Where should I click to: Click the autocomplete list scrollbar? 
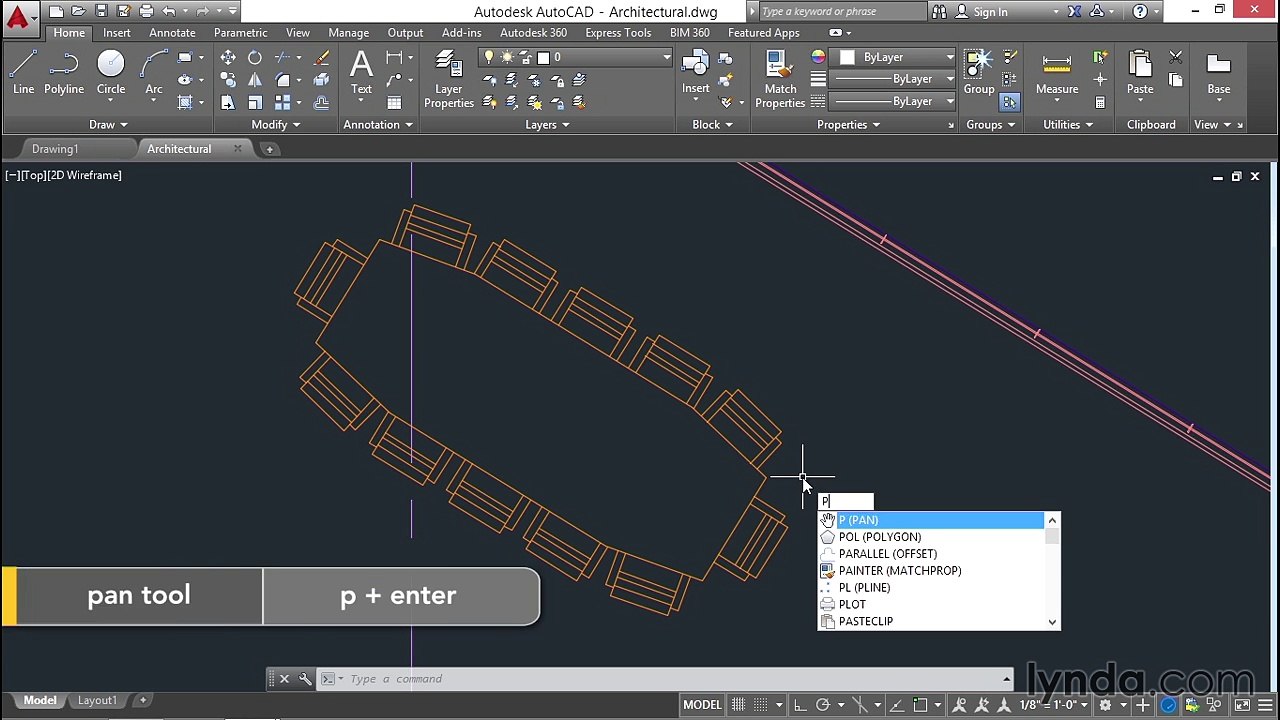1052,571
